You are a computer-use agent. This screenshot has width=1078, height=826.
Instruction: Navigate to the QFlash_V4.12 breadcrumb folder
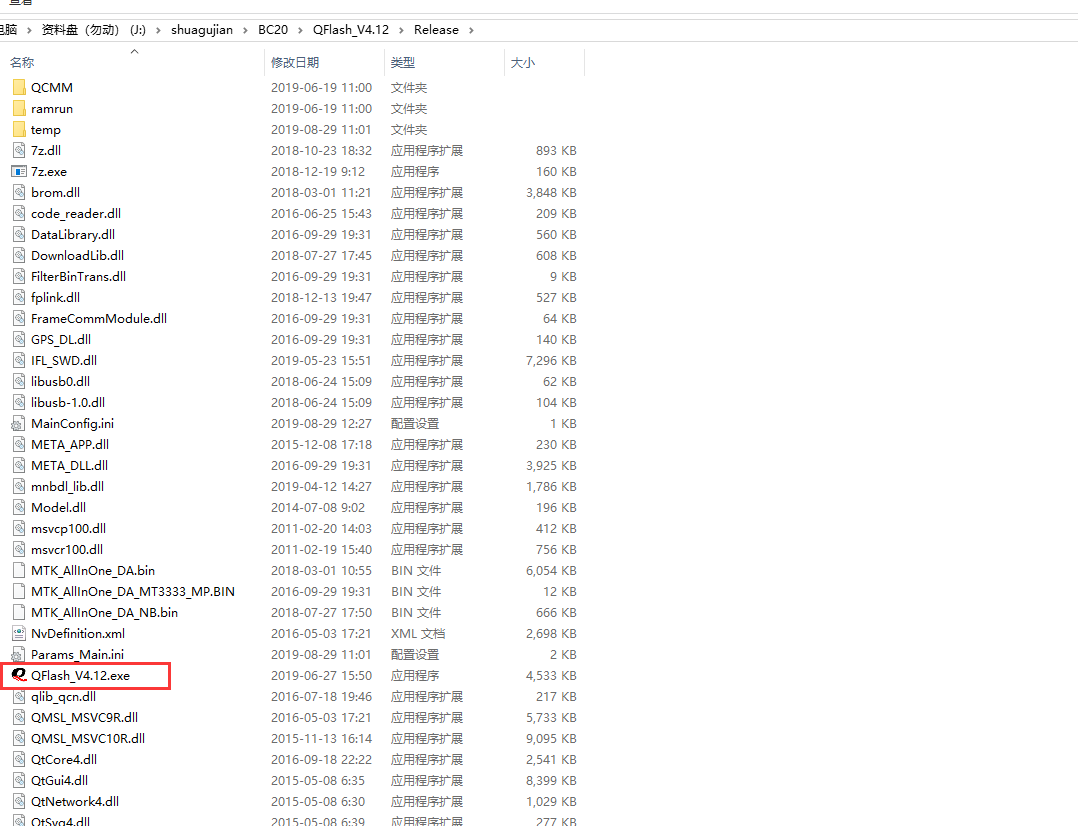point(351,30)
